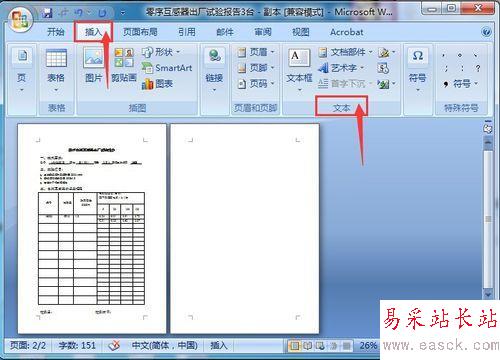
Task: Switch to draft view
Action: [x=347, y=346]
